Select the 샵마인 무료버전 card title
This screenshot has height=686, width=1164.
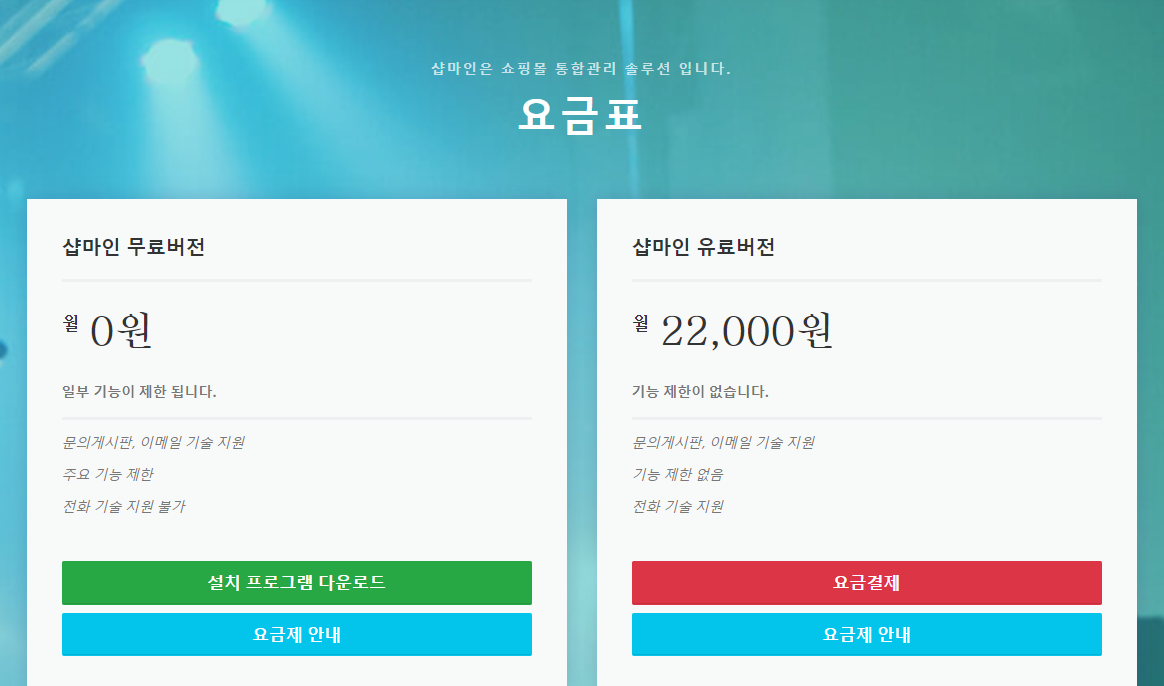pos(133,247)
